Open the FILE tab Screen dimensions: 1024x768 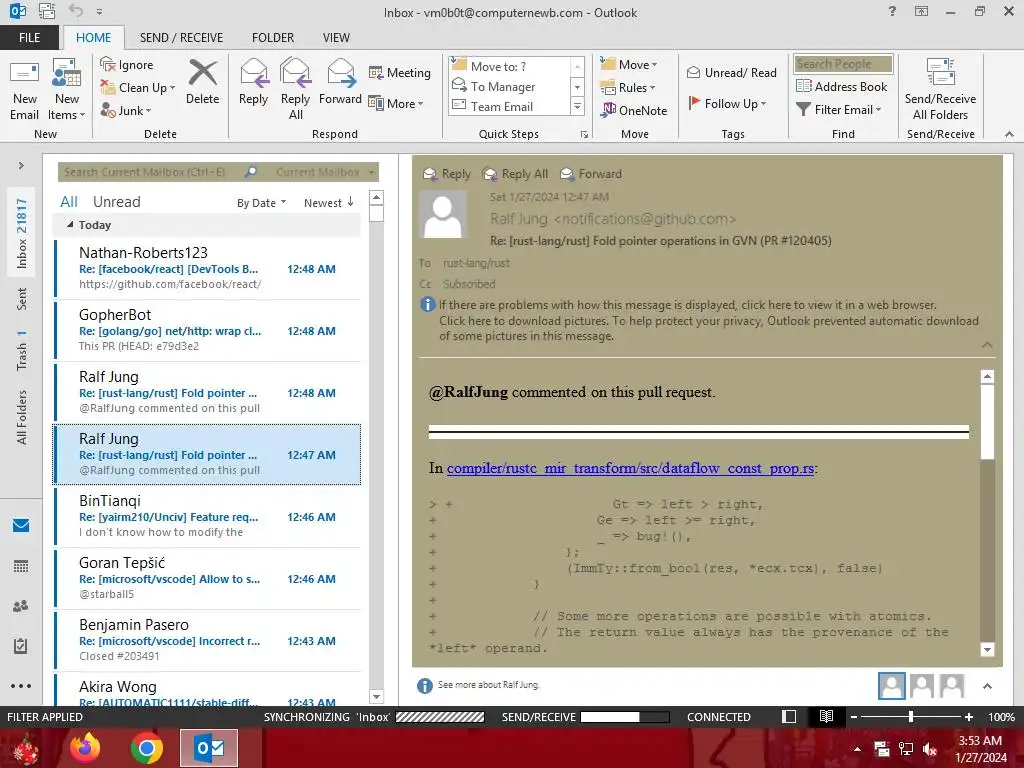[x=29, y=37]
